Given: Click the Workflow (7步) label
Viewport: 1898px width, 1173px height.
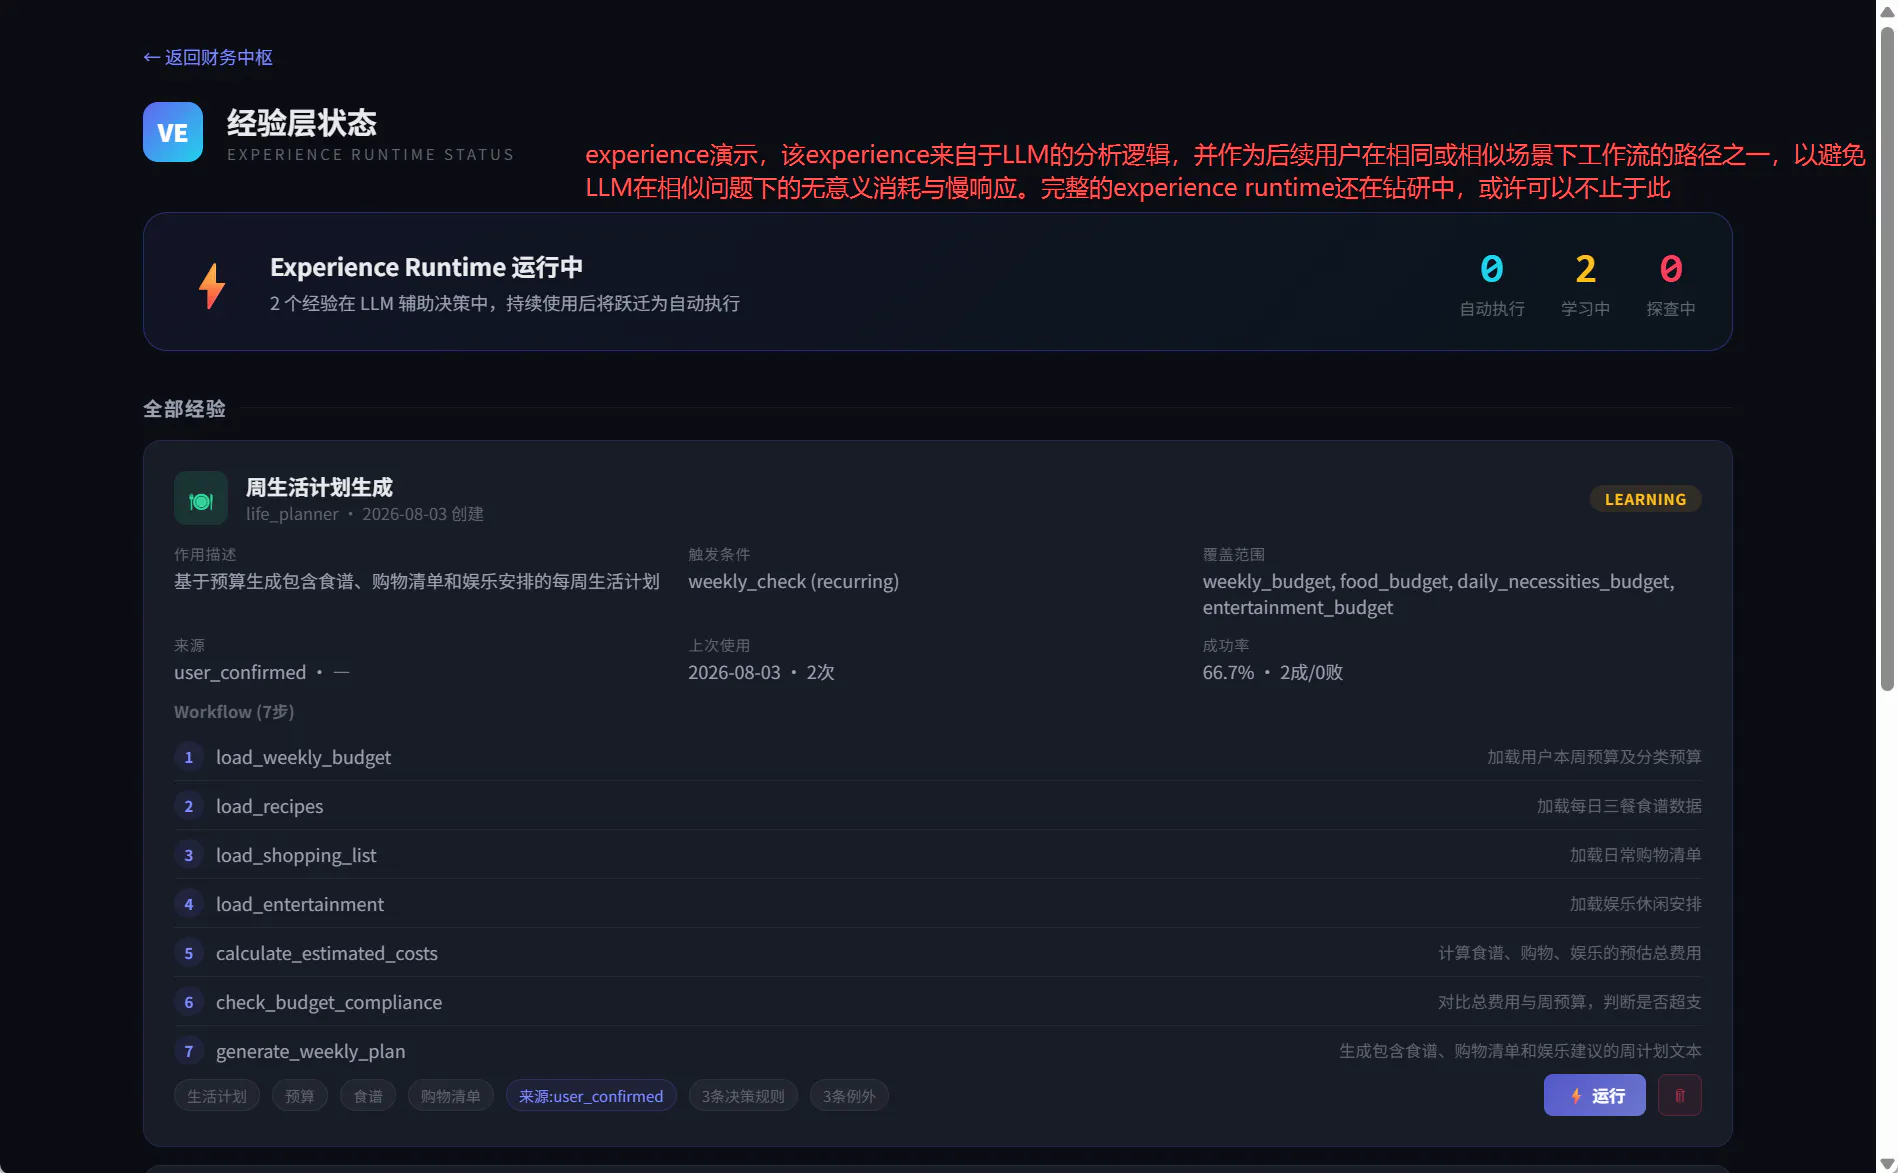Looking at the screenshot, I should click(234, 712).
